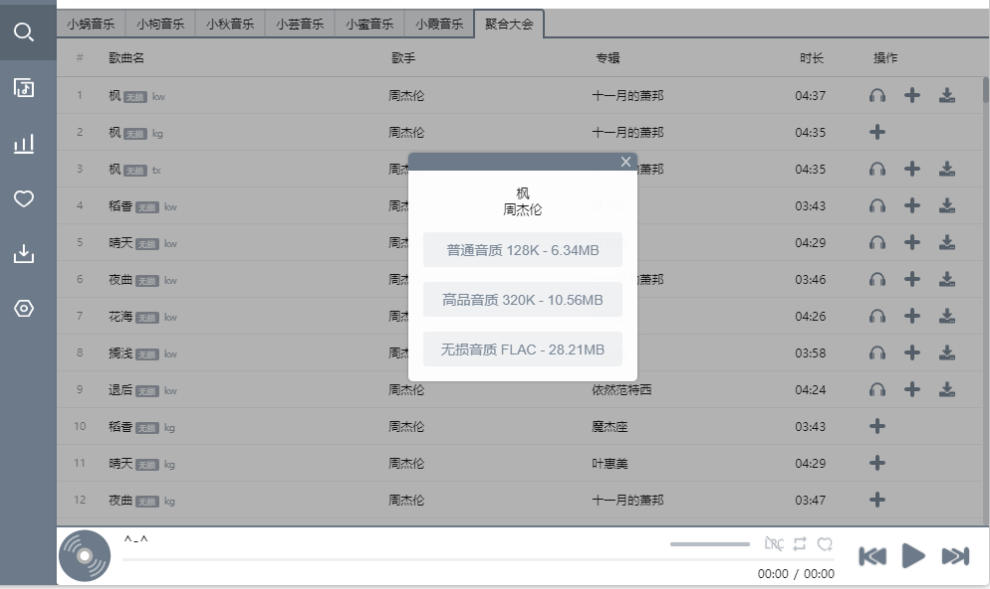The height and width of the screenshot is (589, 990).
Task: Add current song to favorites in player bar
Action: tap(825, 544)
